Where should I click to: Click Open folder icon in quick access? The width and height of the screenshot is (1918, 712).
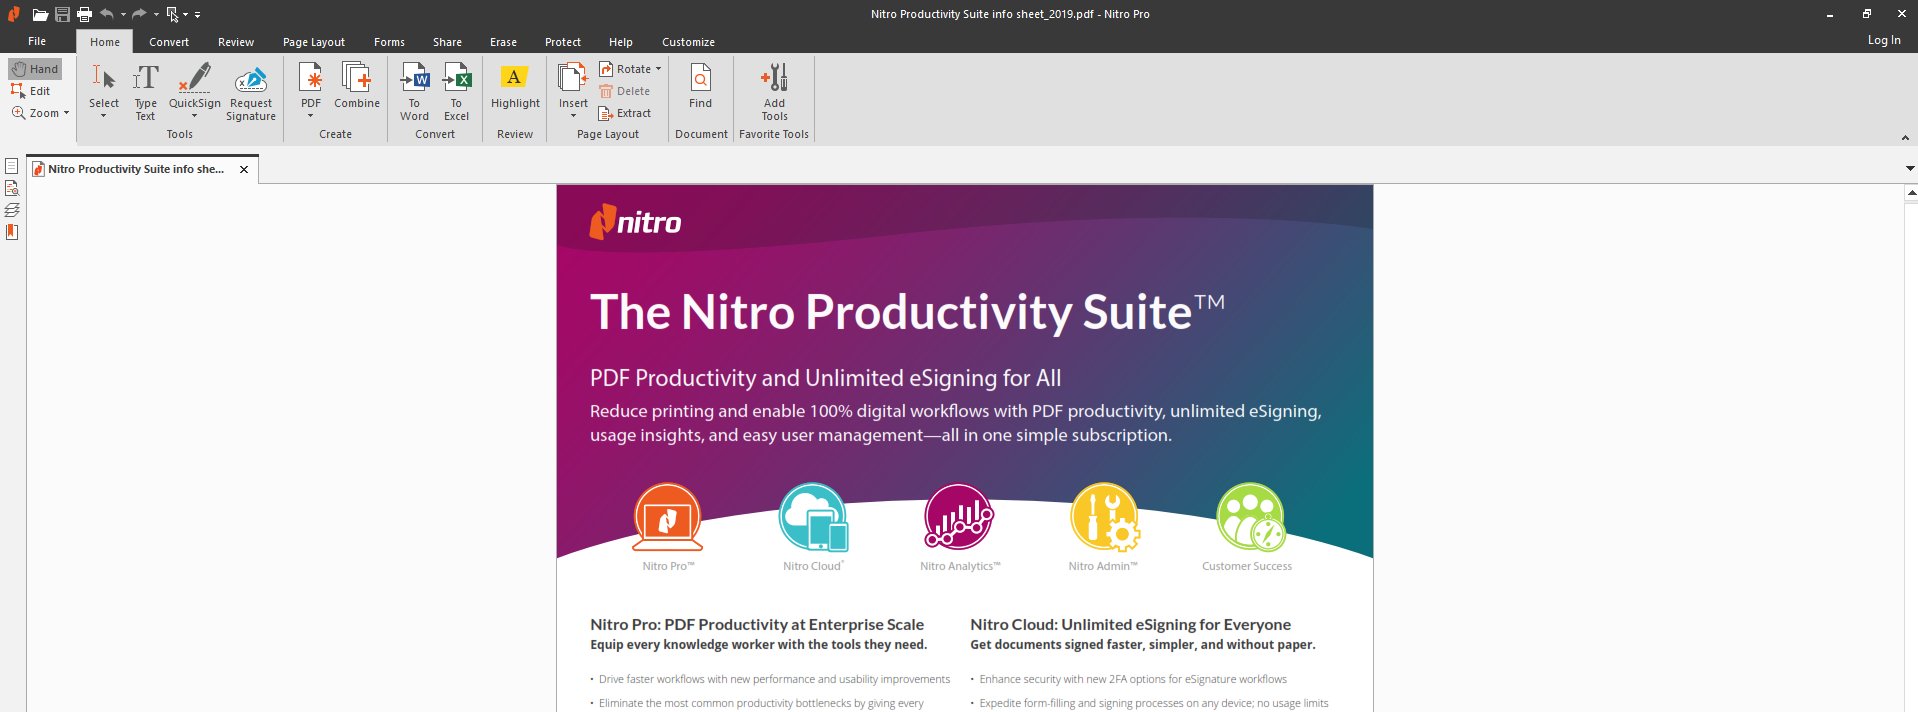40,14
